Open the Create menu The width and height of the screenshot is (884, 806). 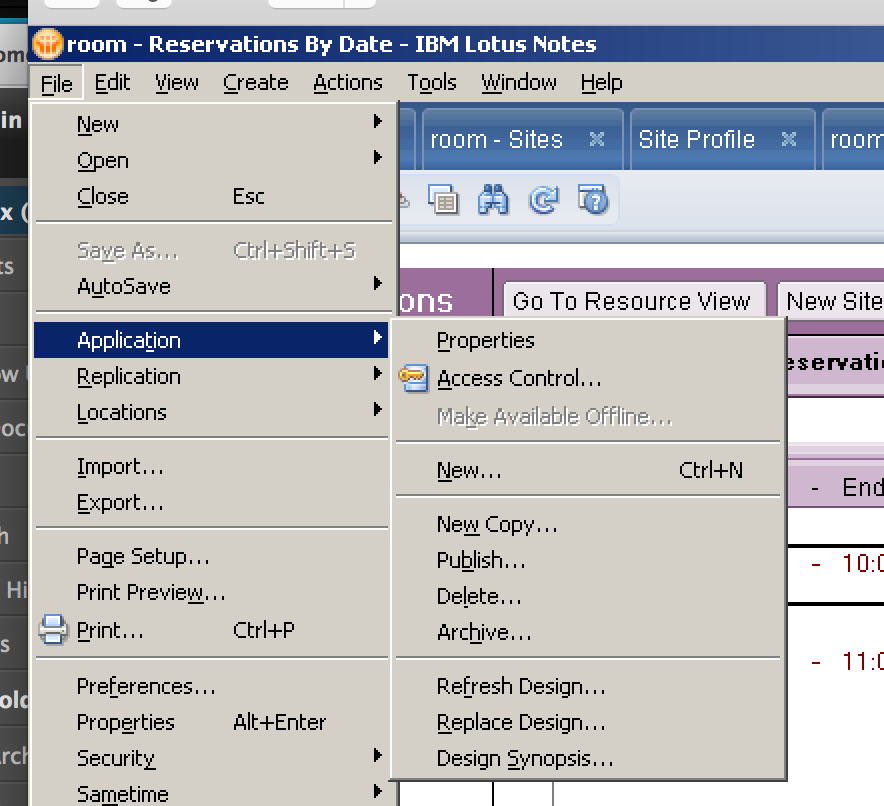(255, 83)
